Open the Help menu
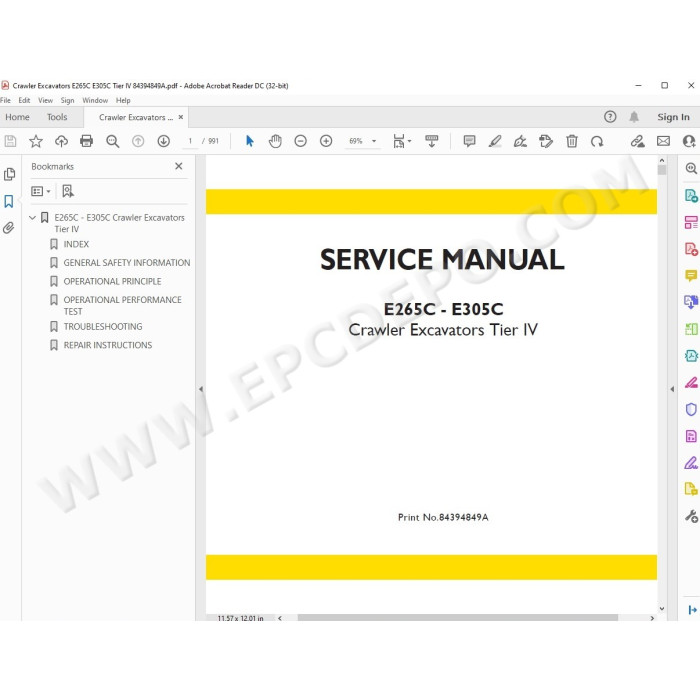 [123, 100]
